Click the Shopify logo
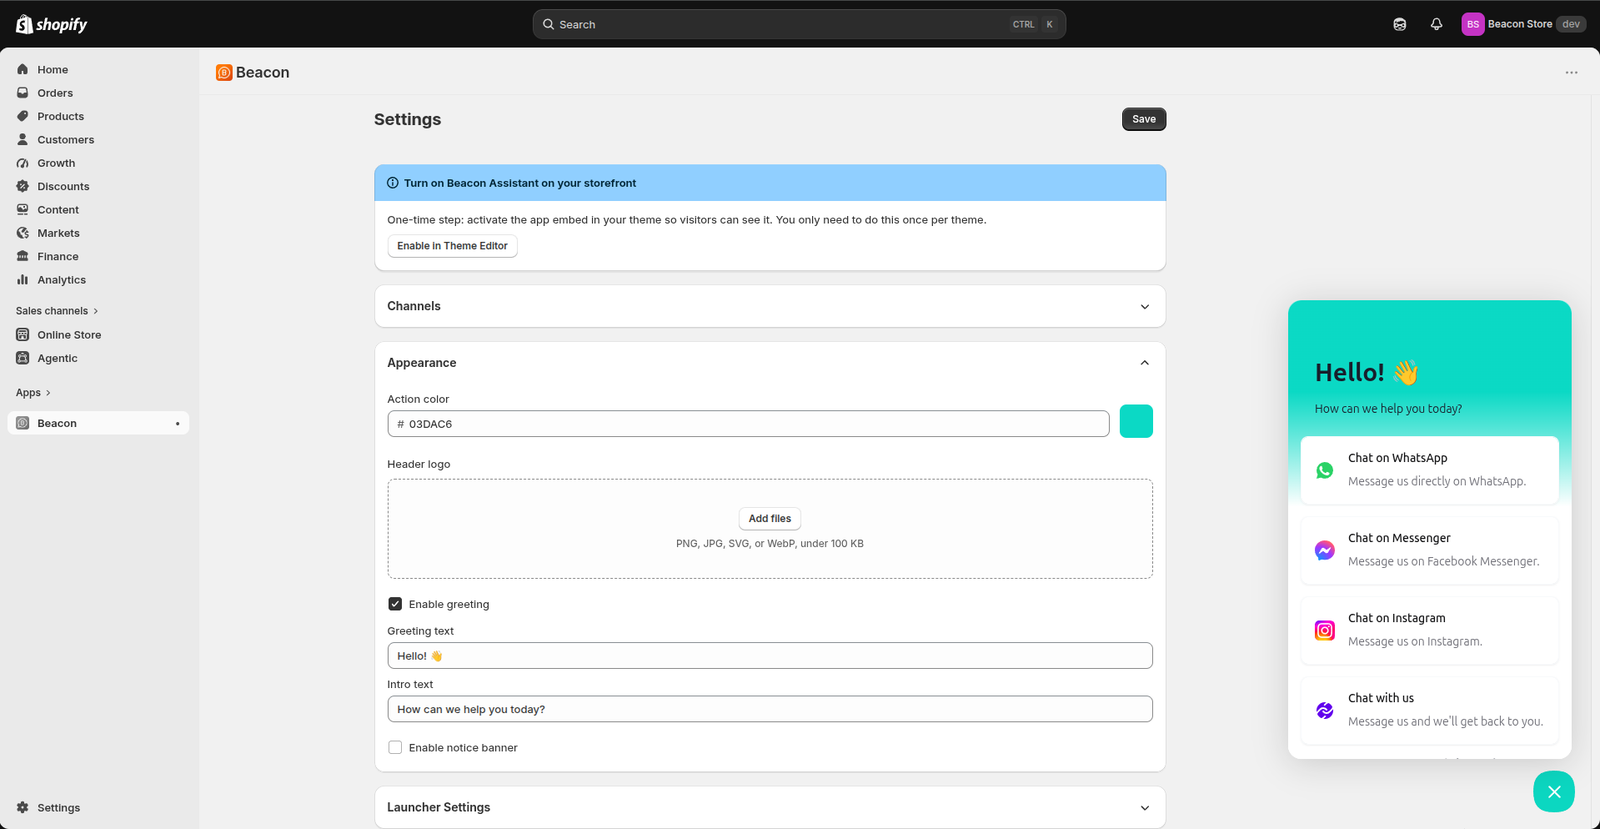 click(x=52, y=24)
